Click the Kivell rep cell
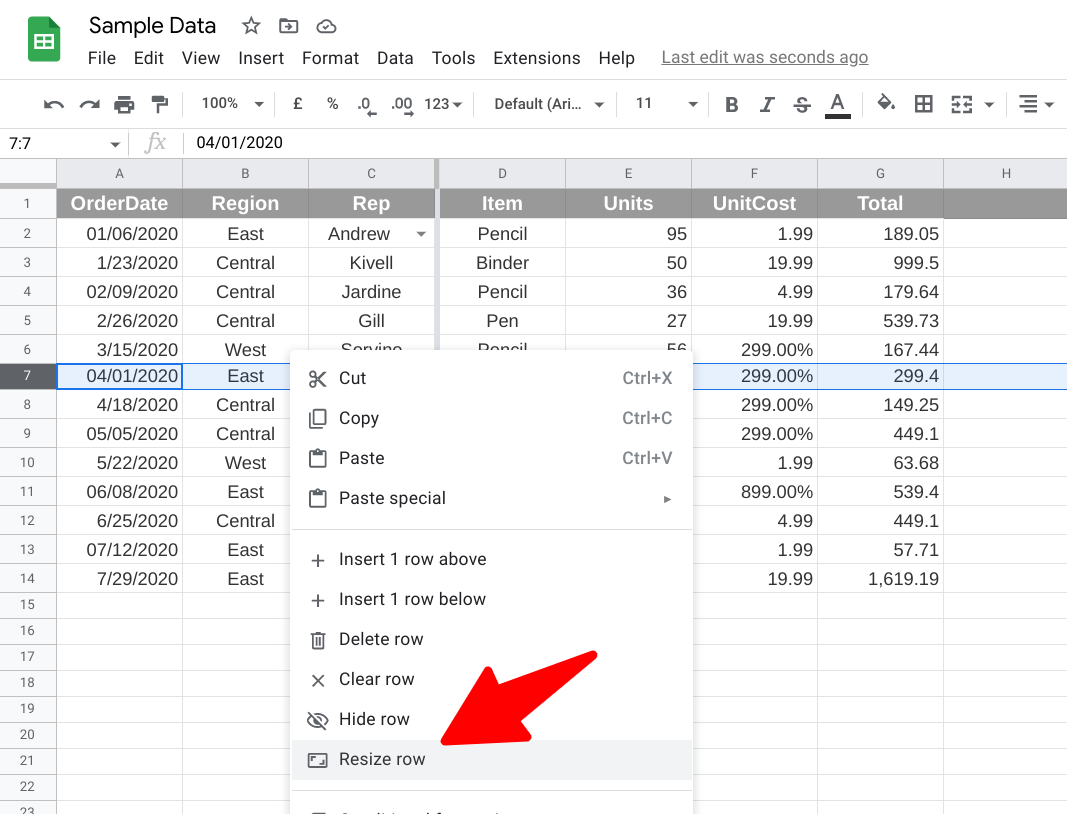The height and width of the screenshot is (814, 1067). [x=372, y=263]
